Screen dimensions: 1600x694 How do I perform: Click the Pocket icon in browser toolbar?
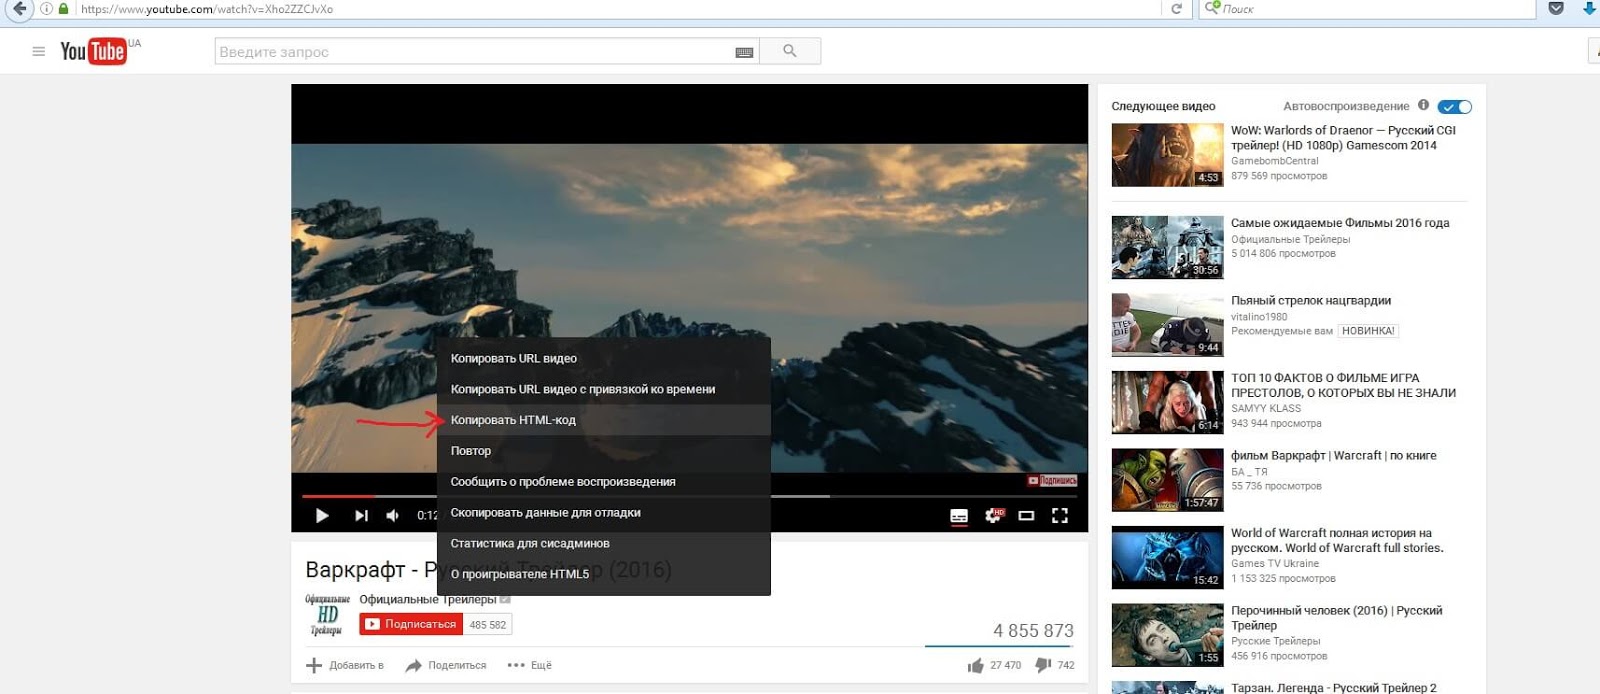[1556, 8]
